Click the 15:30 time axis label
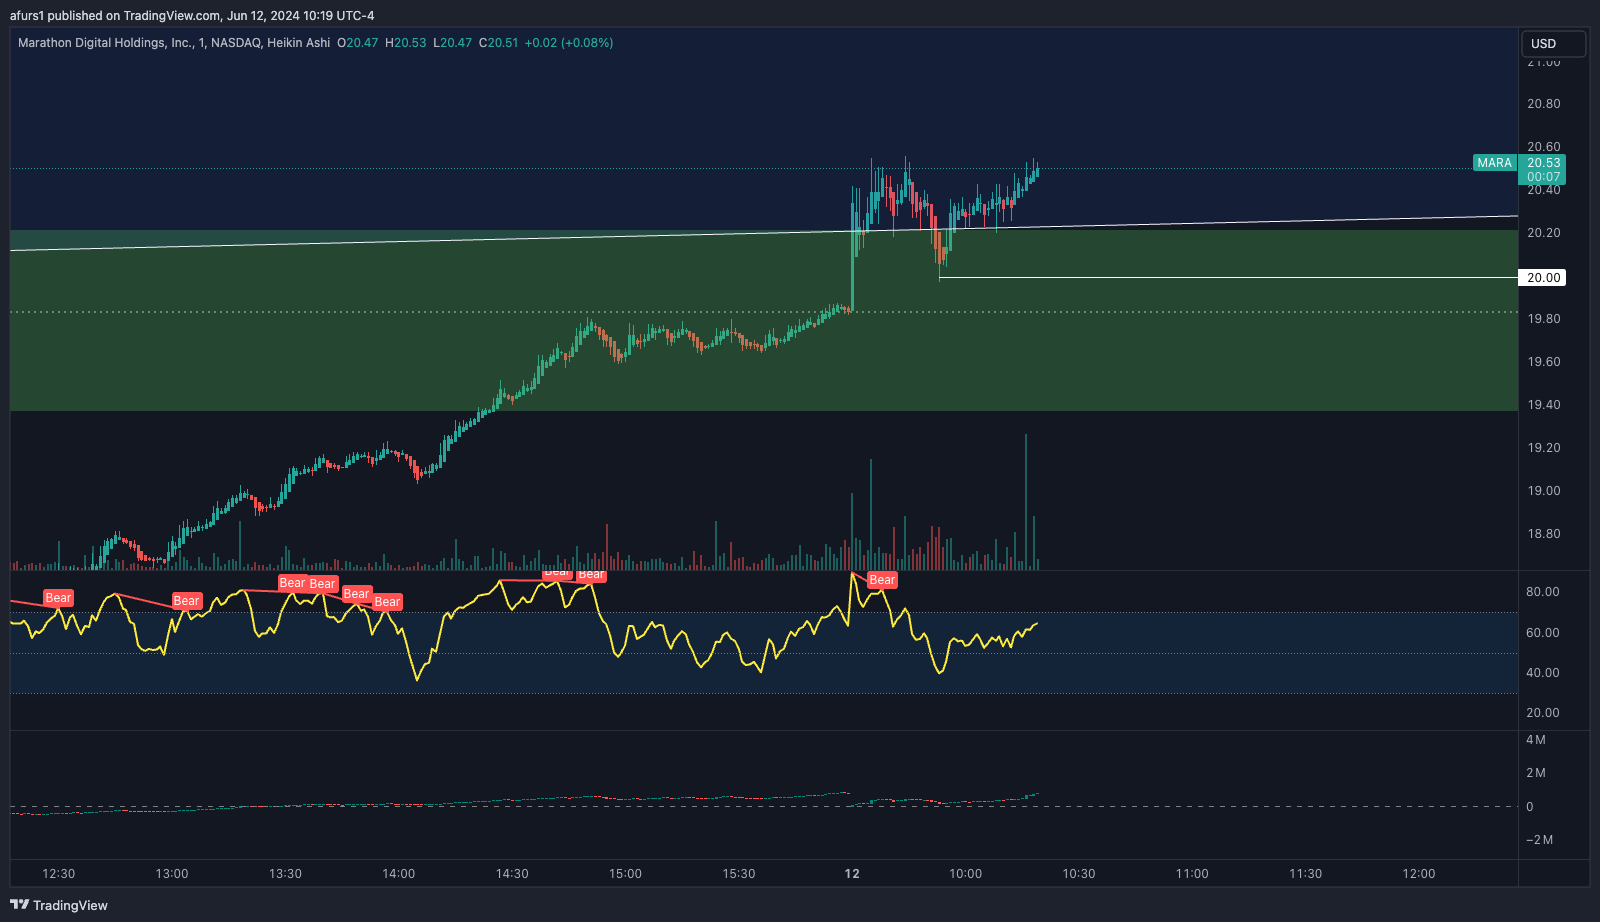This screenshot has width=1600, height=922. (x=739, y=874)
